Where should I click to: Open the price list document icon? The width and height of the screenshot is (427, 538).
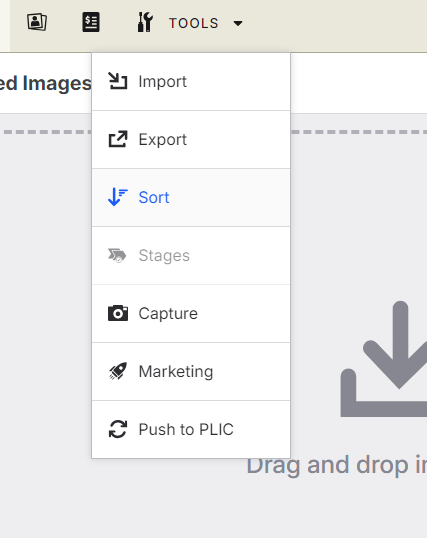[x=91, y=22]
